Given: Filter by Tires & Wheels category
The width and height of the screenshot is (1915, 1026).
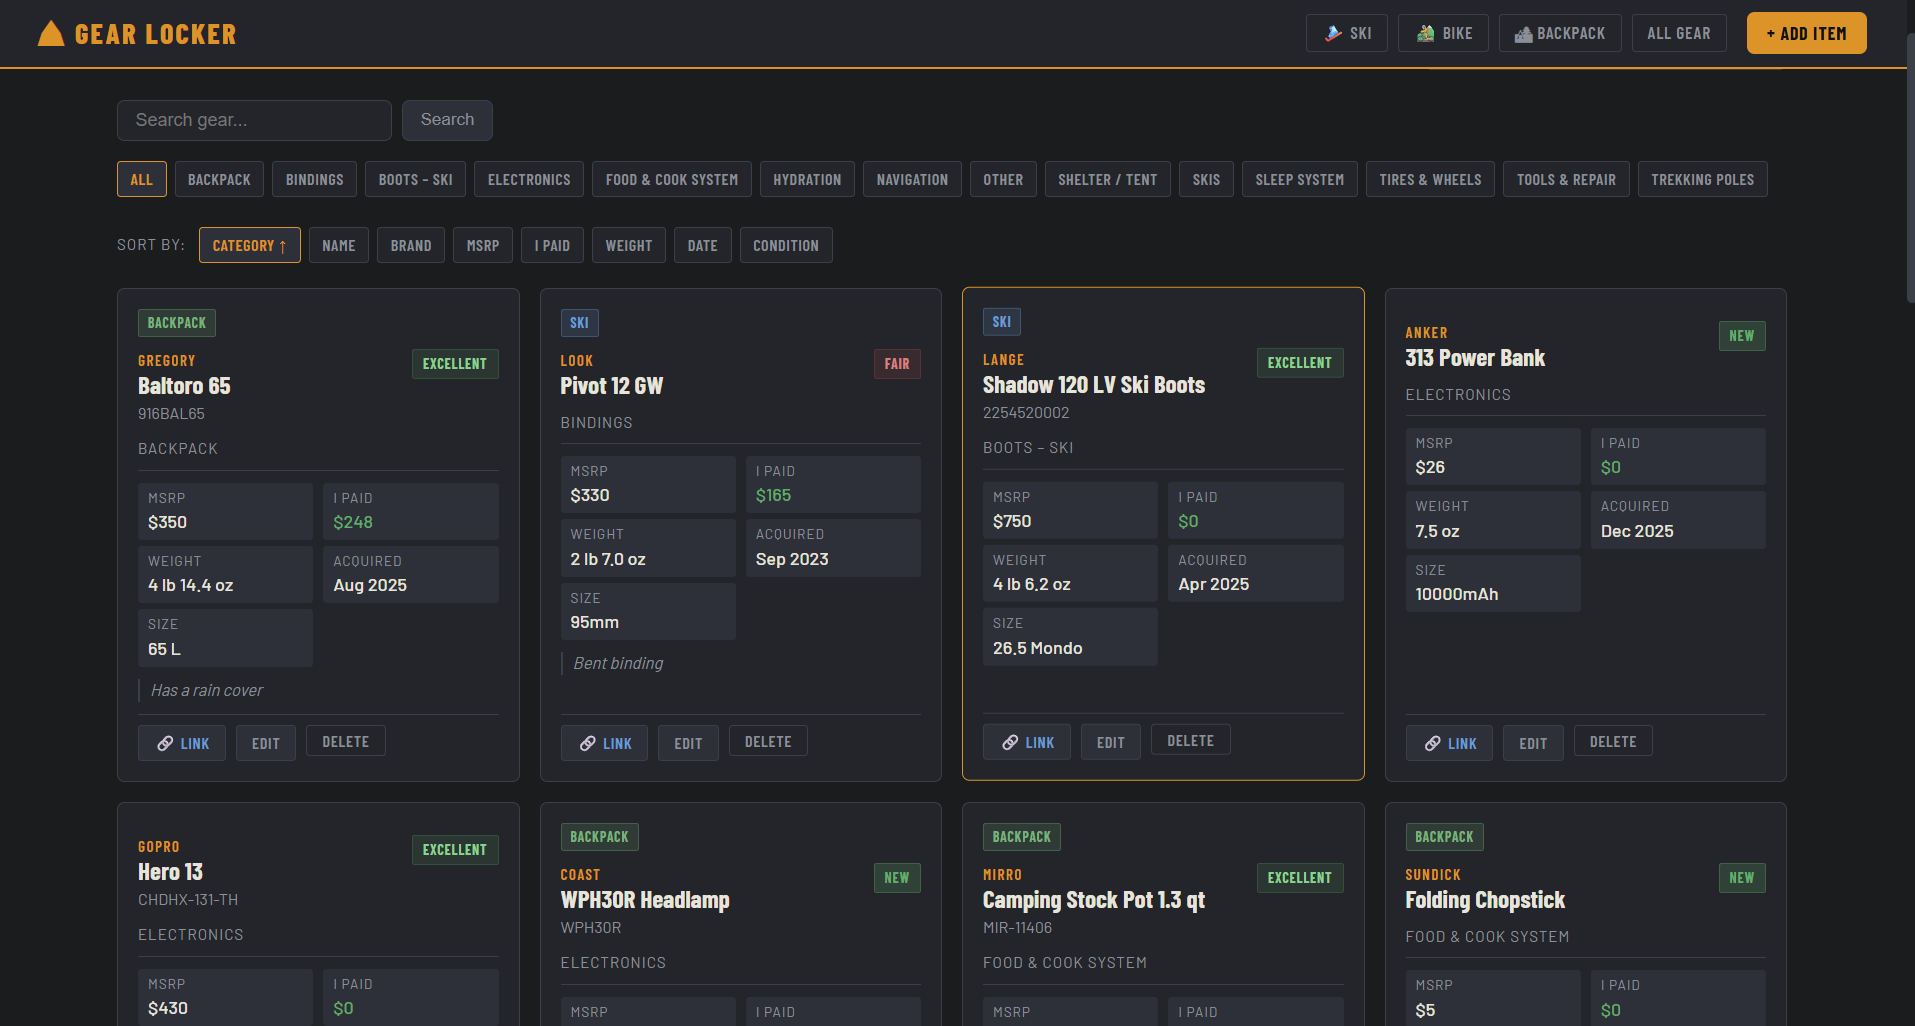Looking at the screenshot, I should click(x=1430, y=179).
